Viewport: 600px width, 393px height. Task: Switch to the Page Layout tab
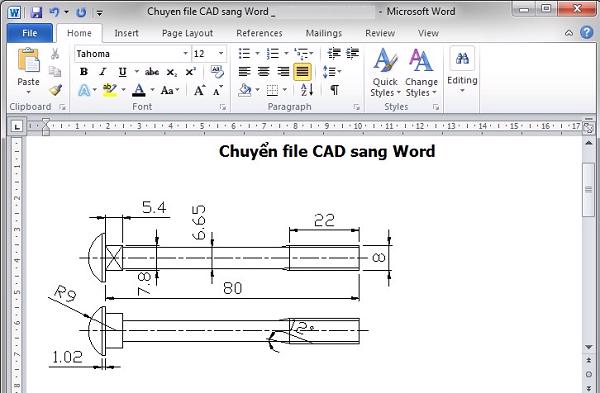pos(188,33)
